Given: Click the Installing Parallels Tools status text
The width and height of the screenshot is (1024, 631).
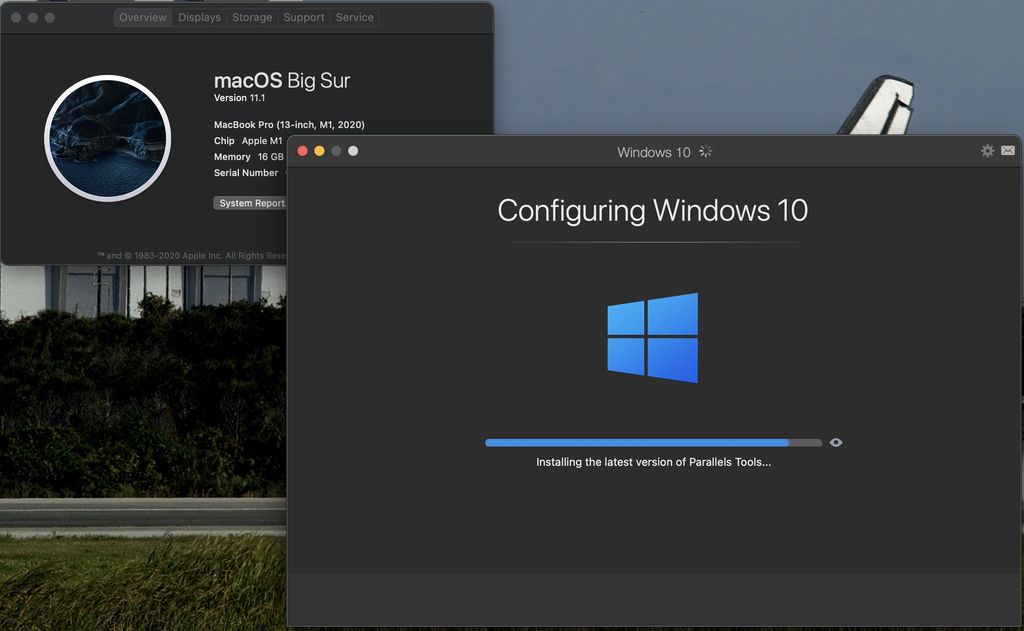Looking at the screenshot, I should click(654, 462).
